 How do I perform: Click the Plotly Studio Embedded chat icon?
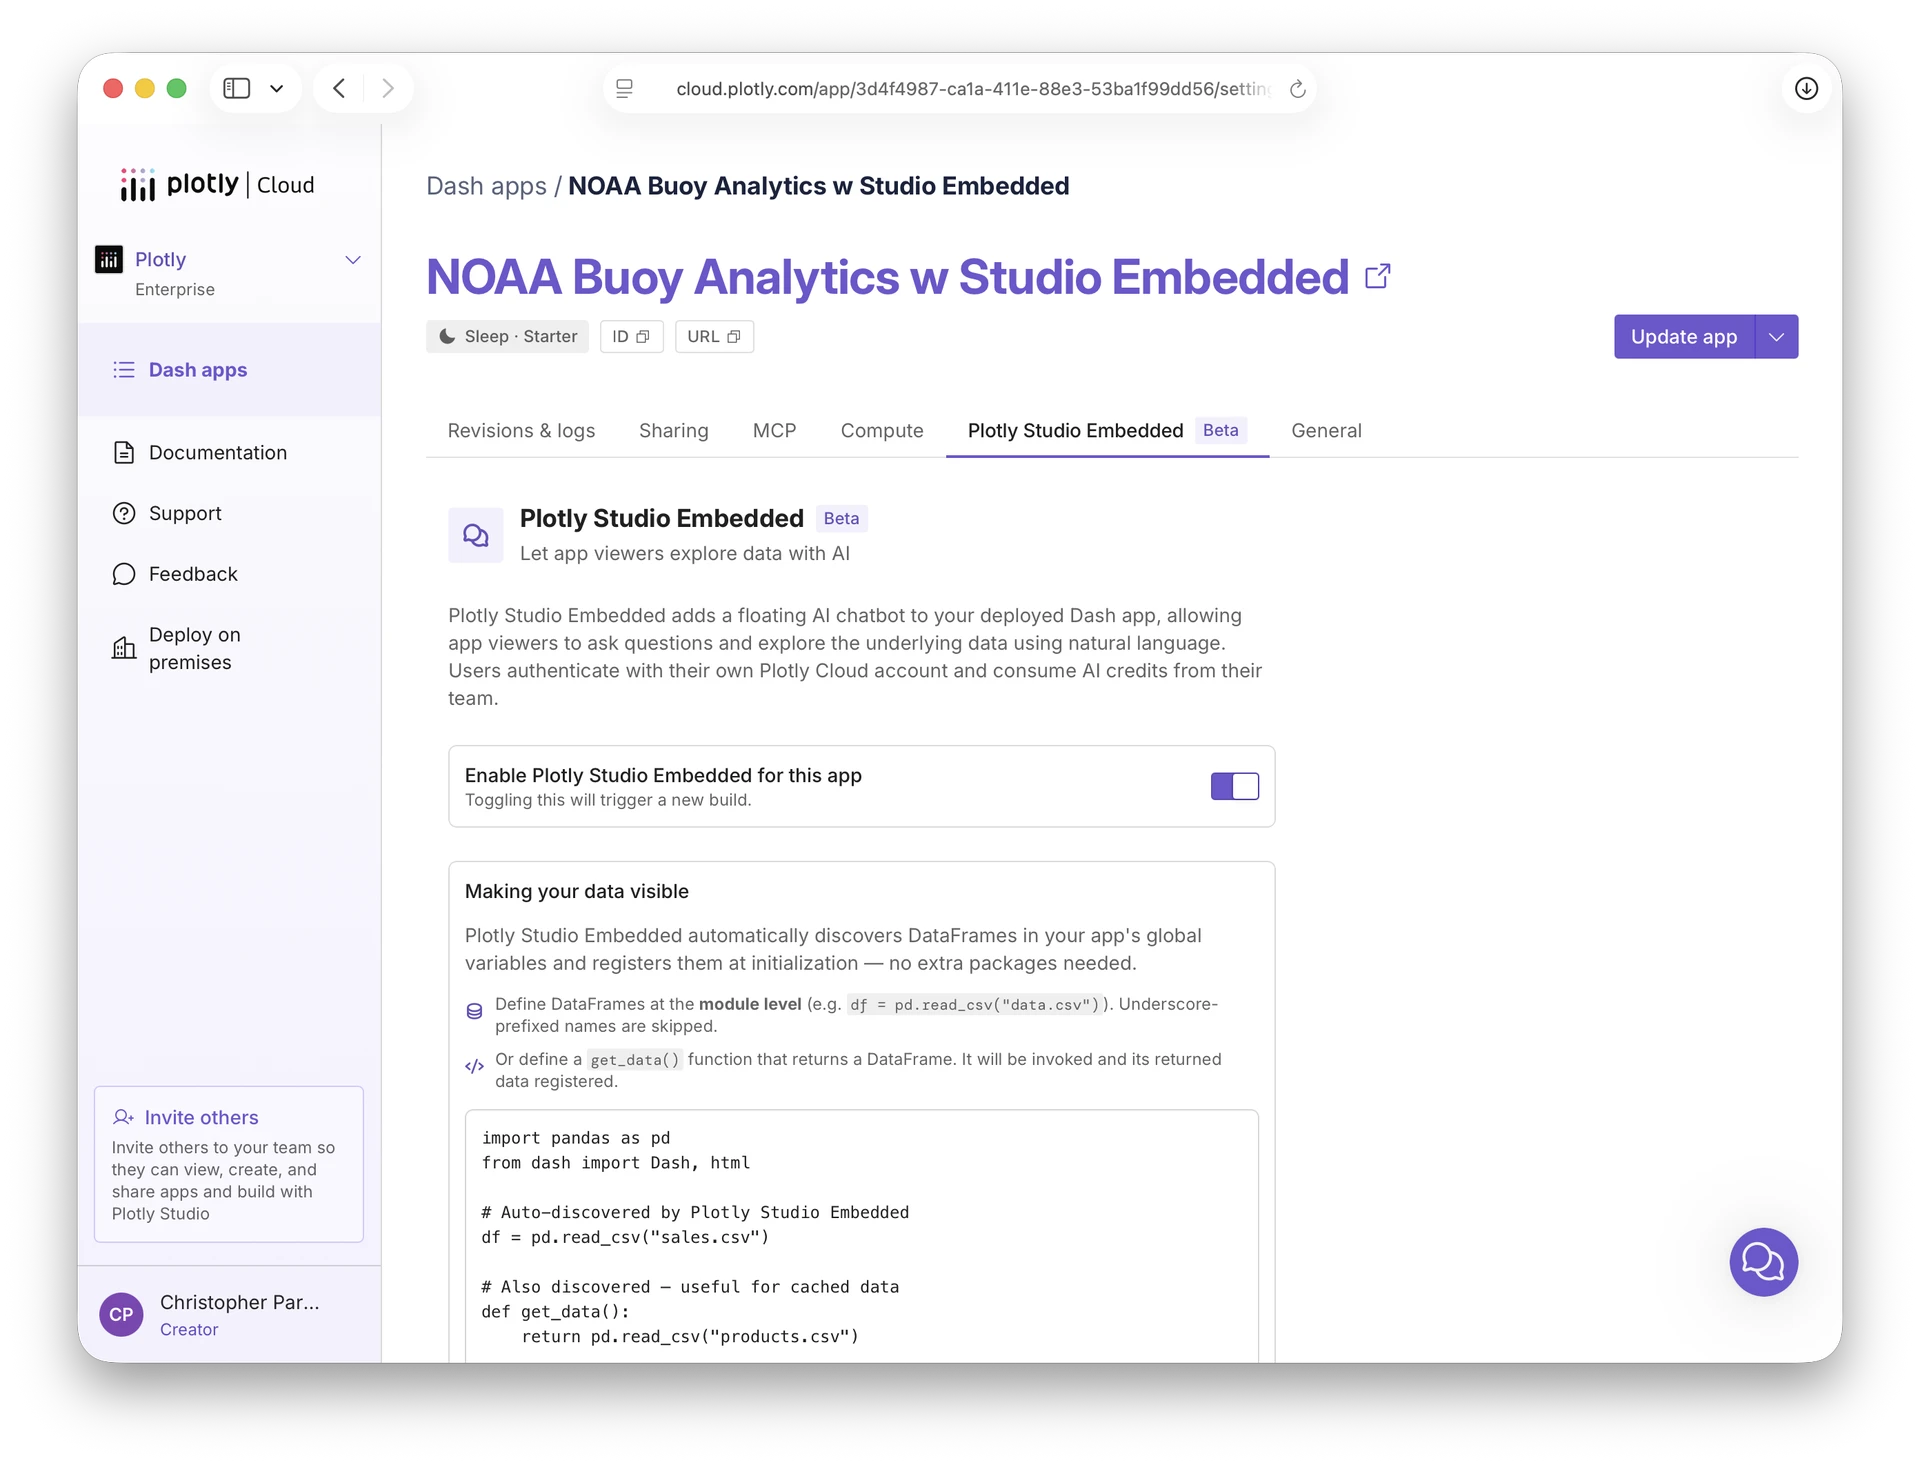(x=476, y=535)
